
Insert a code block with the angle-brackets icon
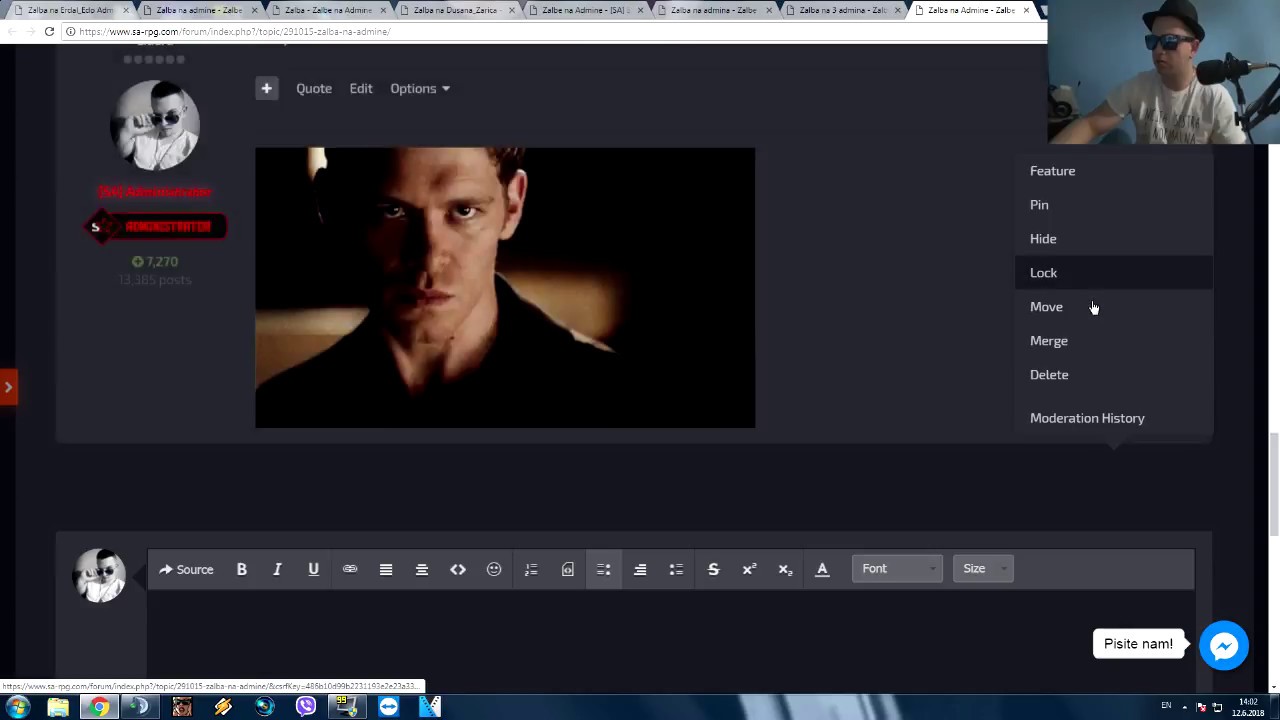458,569
